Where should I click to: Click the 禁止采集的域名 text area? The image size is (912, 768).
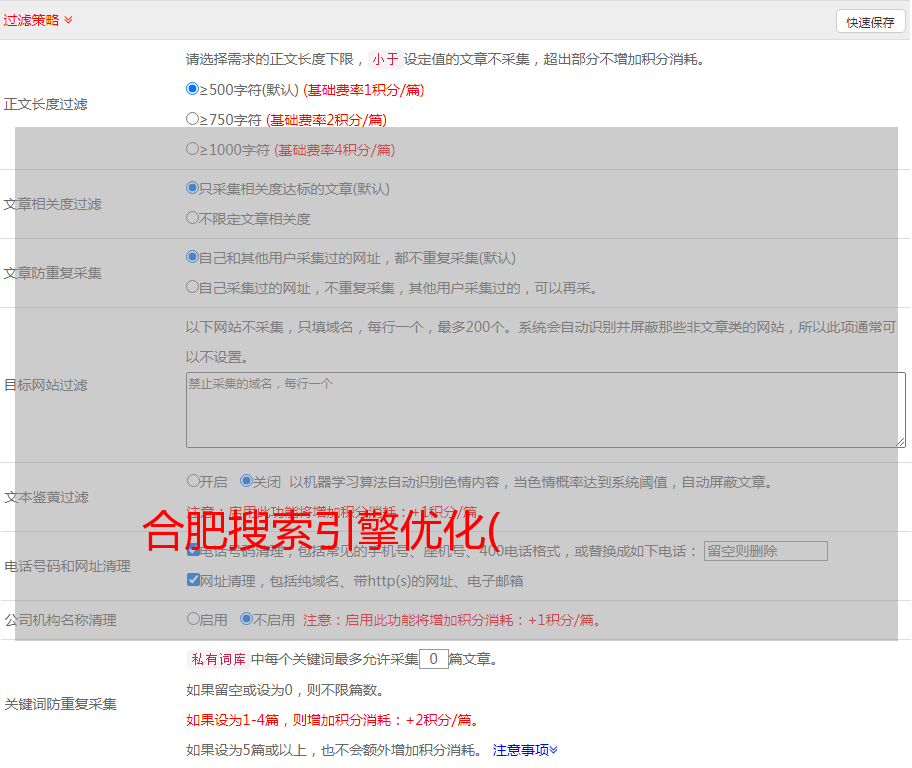tap(545, 409)
